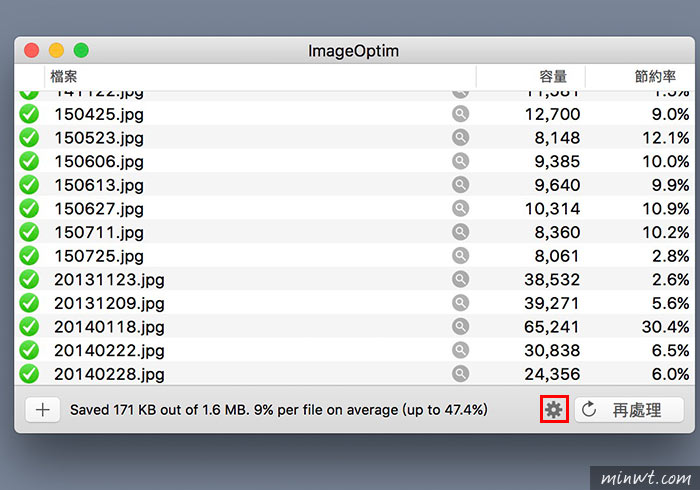Viewport: 700px width, 490px height.
Task: Click green checkmark status of 20131209.jpg
Action: 29,303
